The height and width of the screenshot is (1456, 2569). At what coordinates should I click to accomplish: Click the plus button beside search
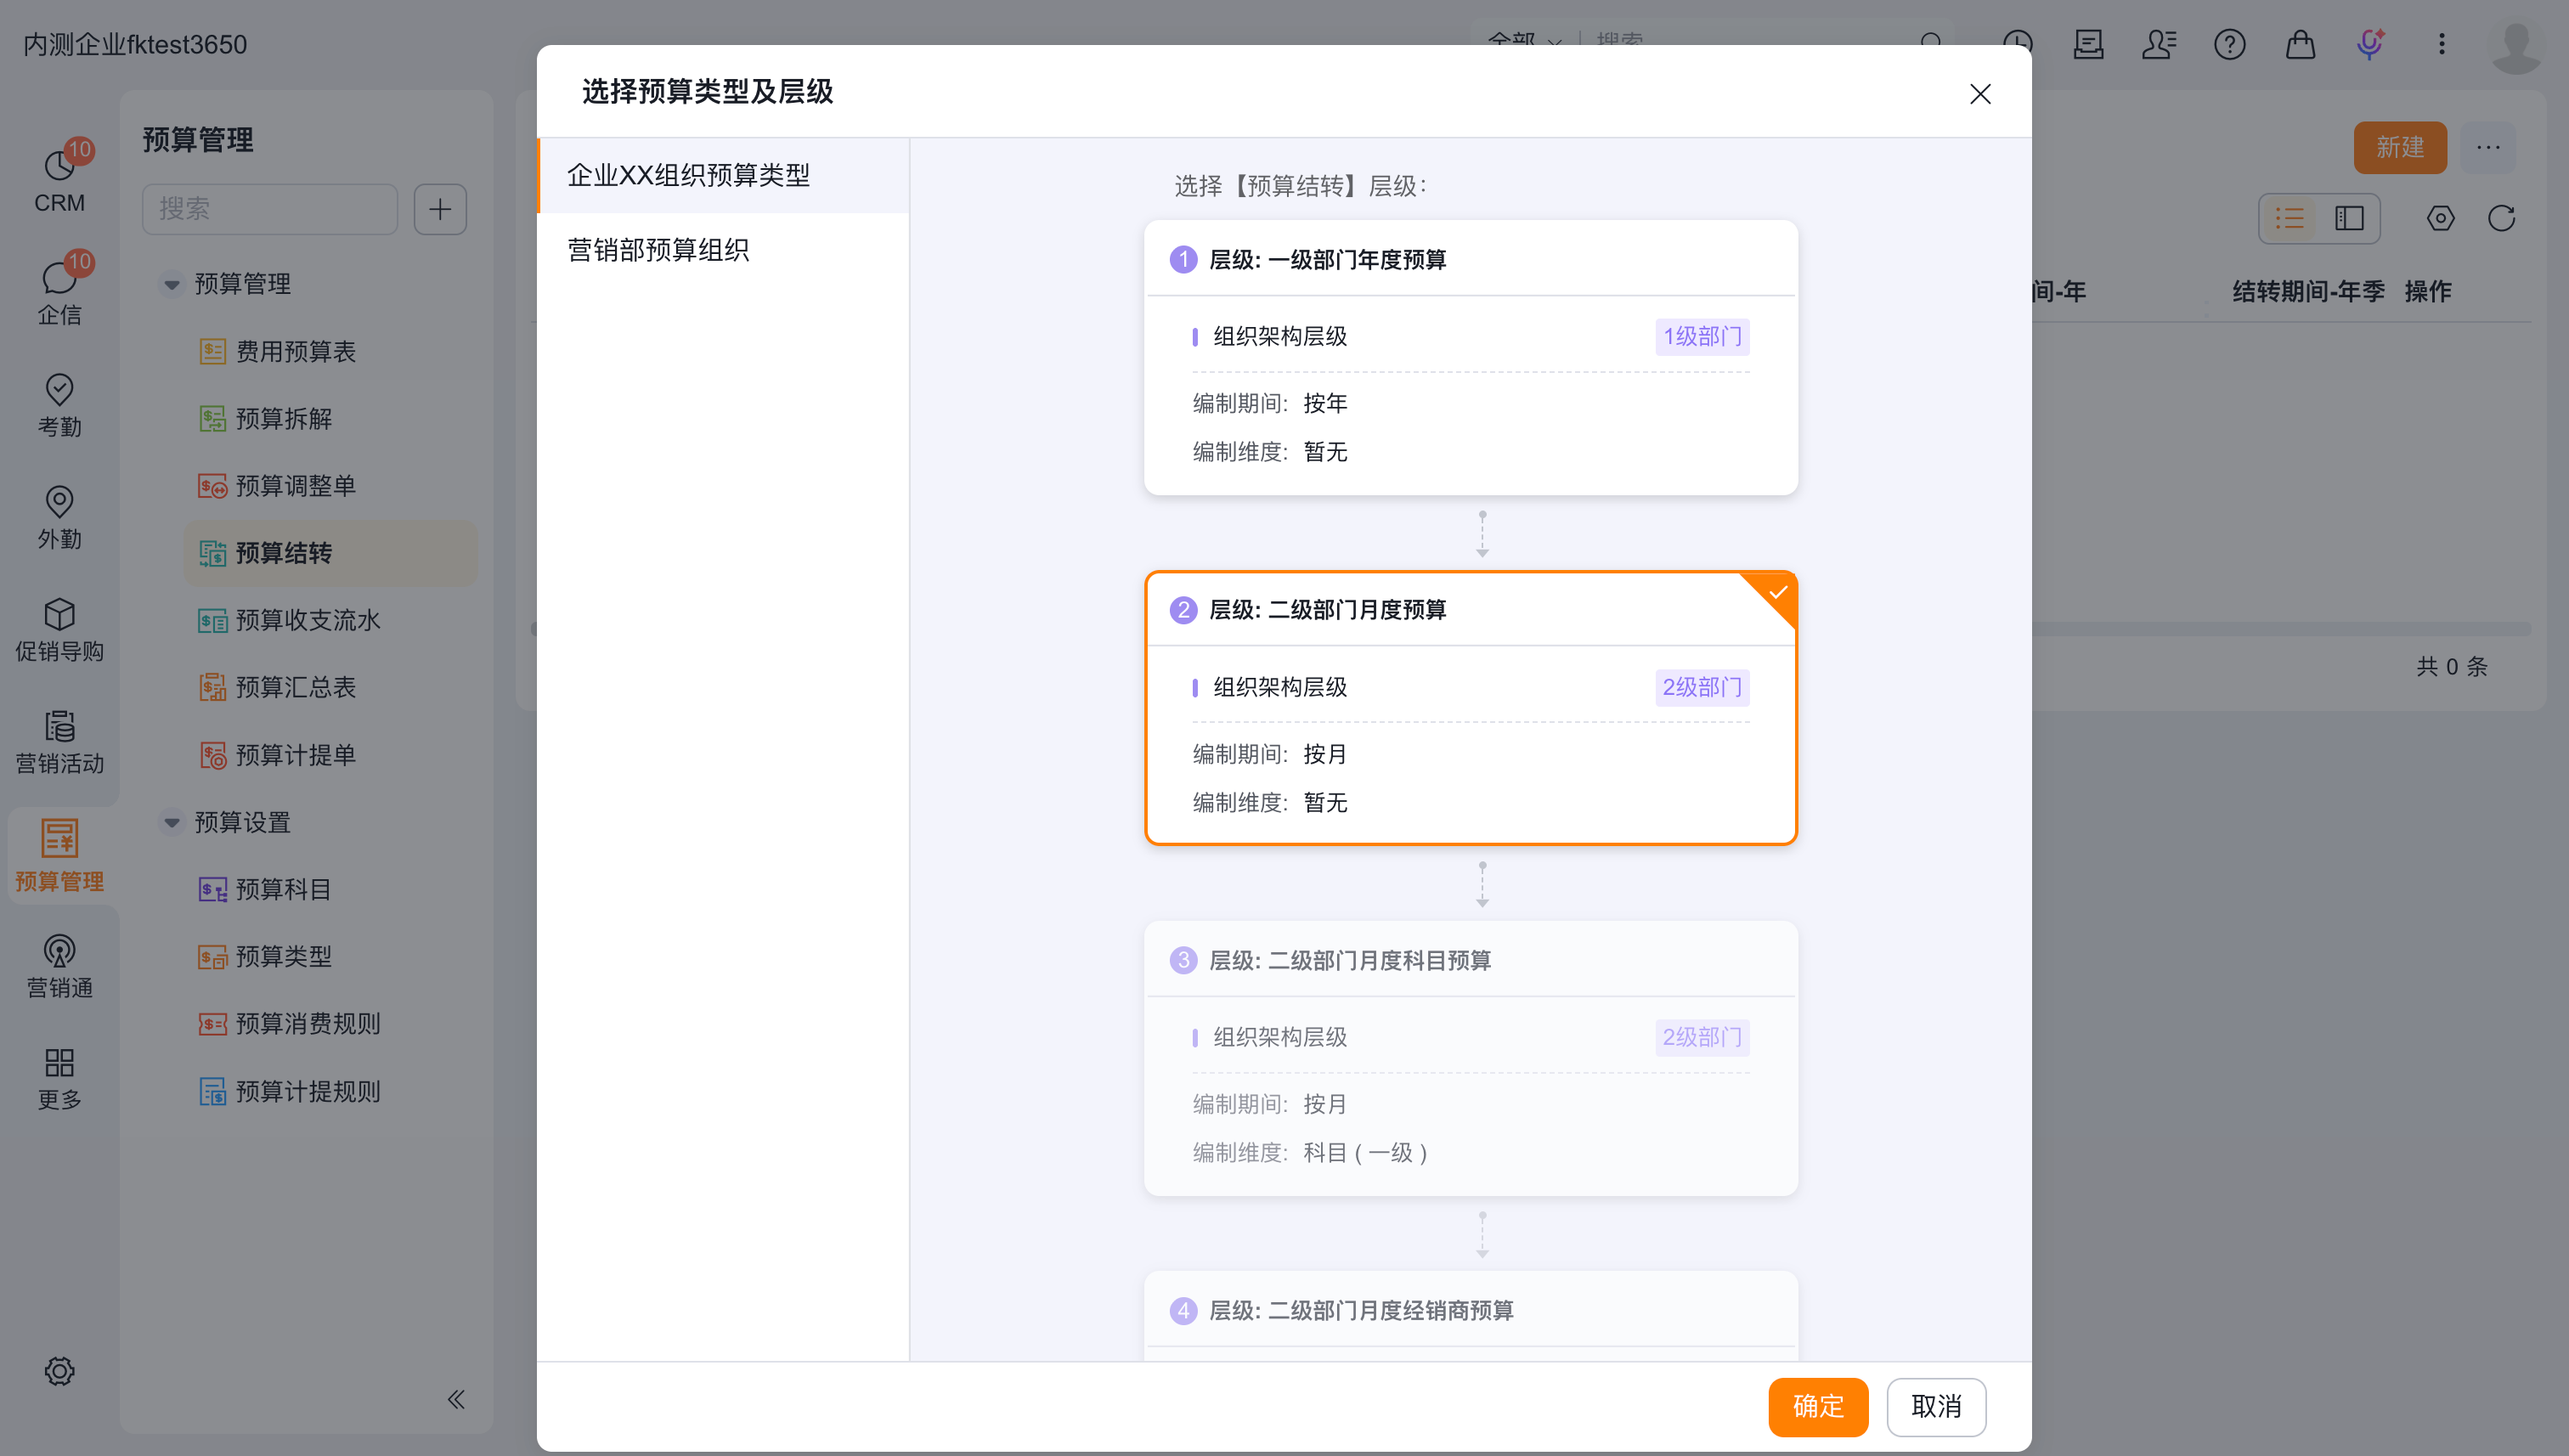click(440, 209)
